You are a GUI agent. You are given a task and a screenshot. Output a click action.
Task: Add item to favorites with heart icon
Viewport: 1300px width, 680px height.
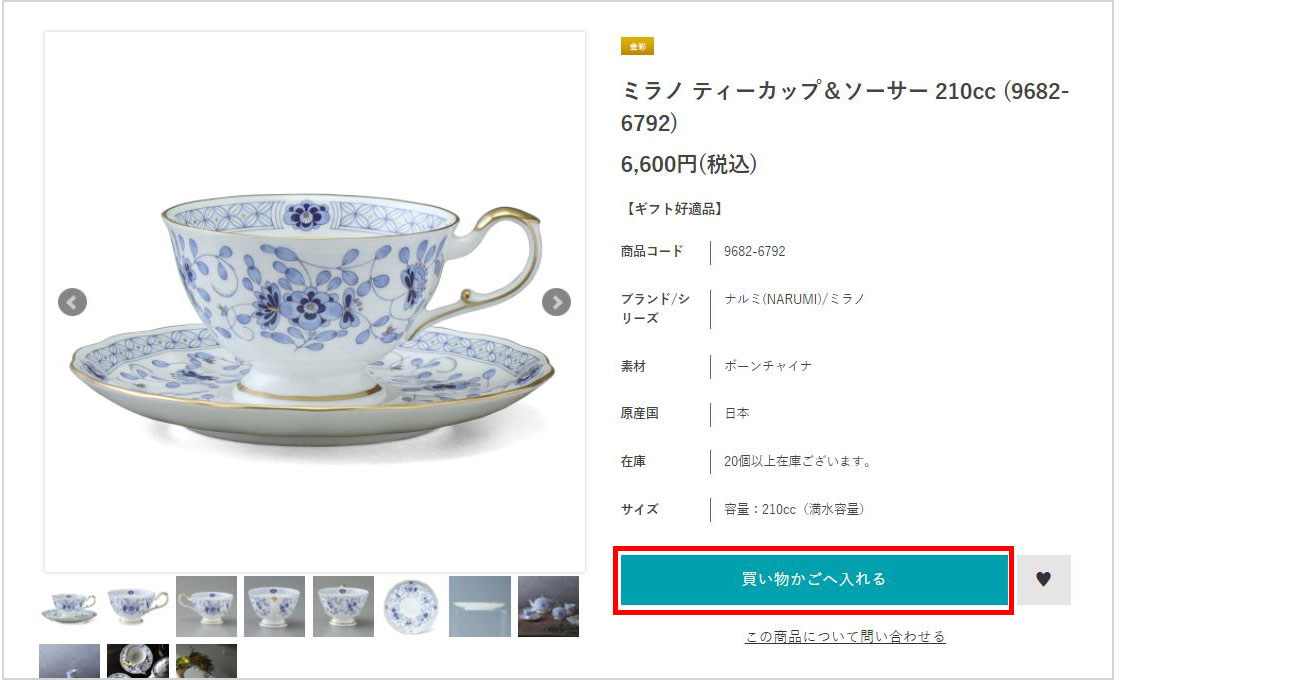coord(1044,579)
